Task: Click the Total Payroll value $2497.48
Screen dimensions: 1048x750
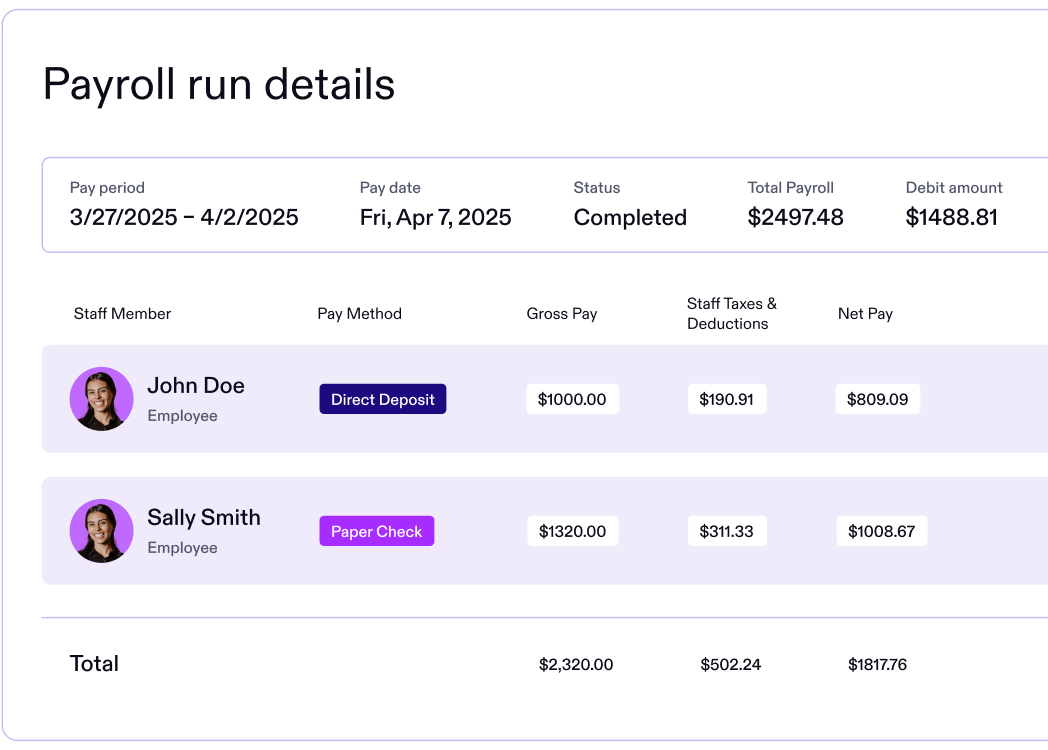Action: [x=795, y=217]
